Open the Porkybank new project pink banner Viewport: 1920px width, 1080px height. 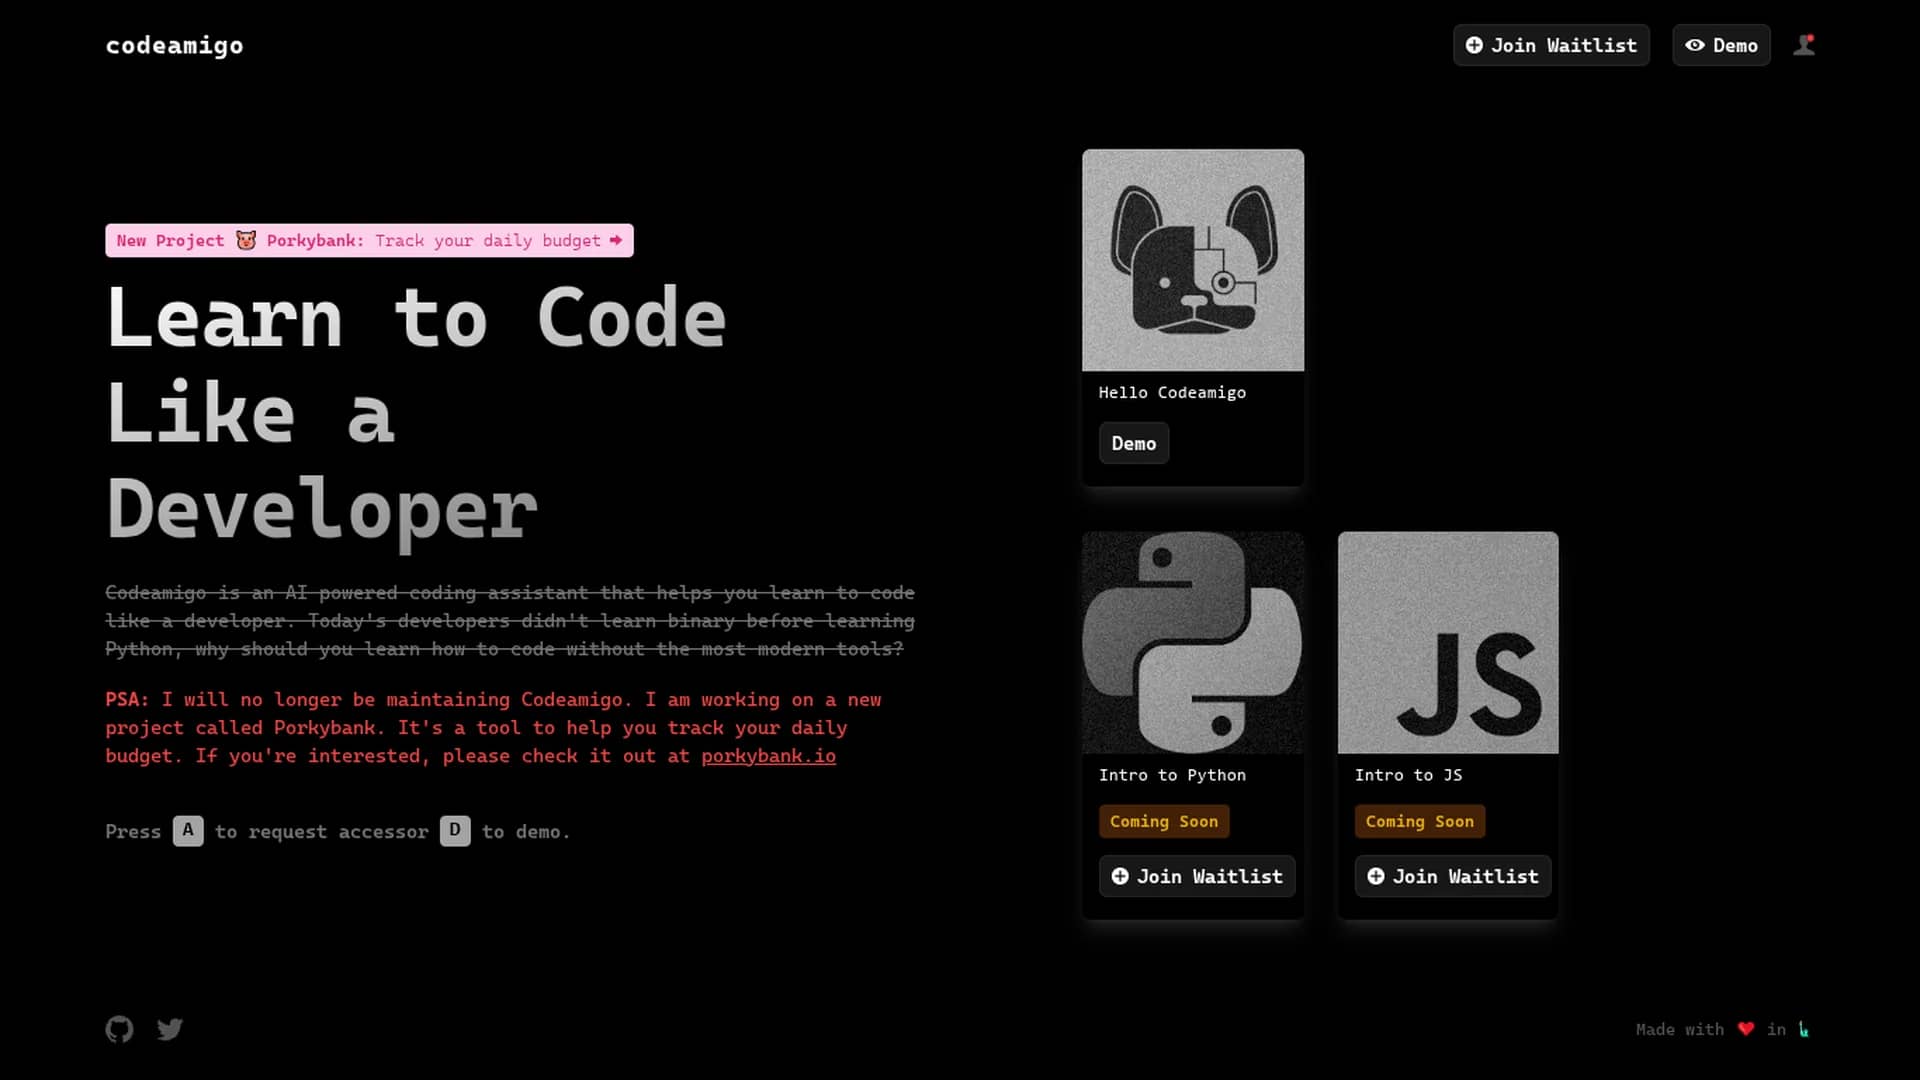pos(369,240)
